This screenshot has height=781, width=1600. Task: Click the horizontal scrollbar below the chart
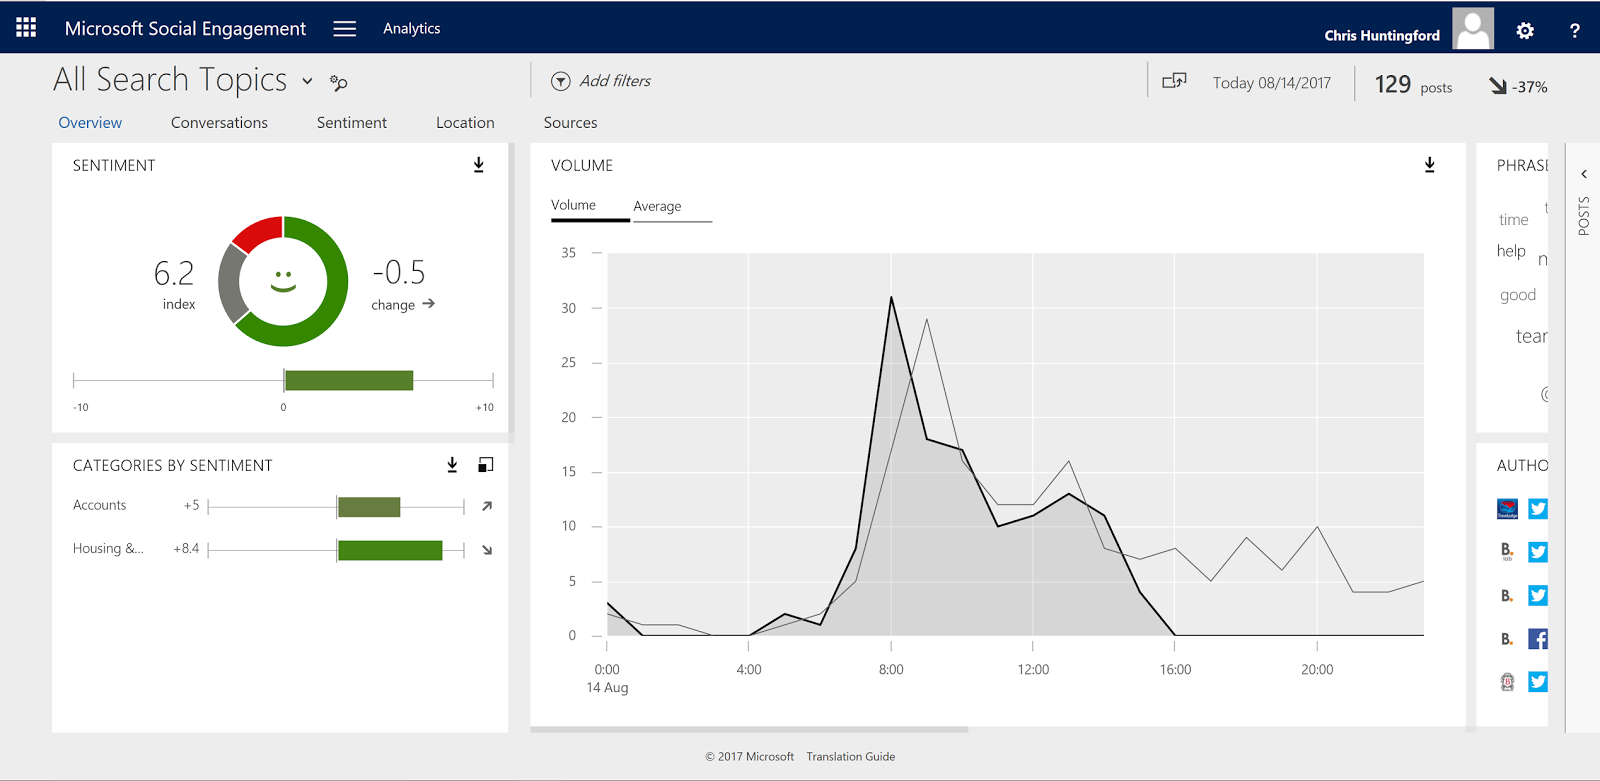(748, 730)
